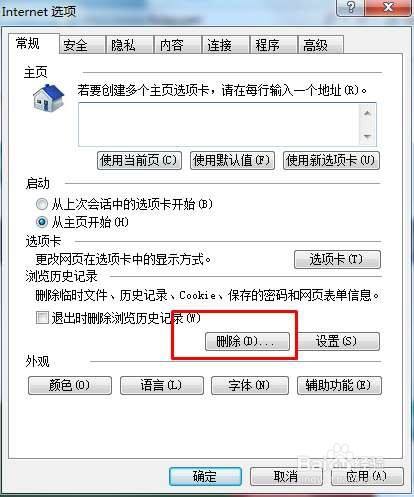
Task: Click home page list scroll up arrow
Action: 367,114
